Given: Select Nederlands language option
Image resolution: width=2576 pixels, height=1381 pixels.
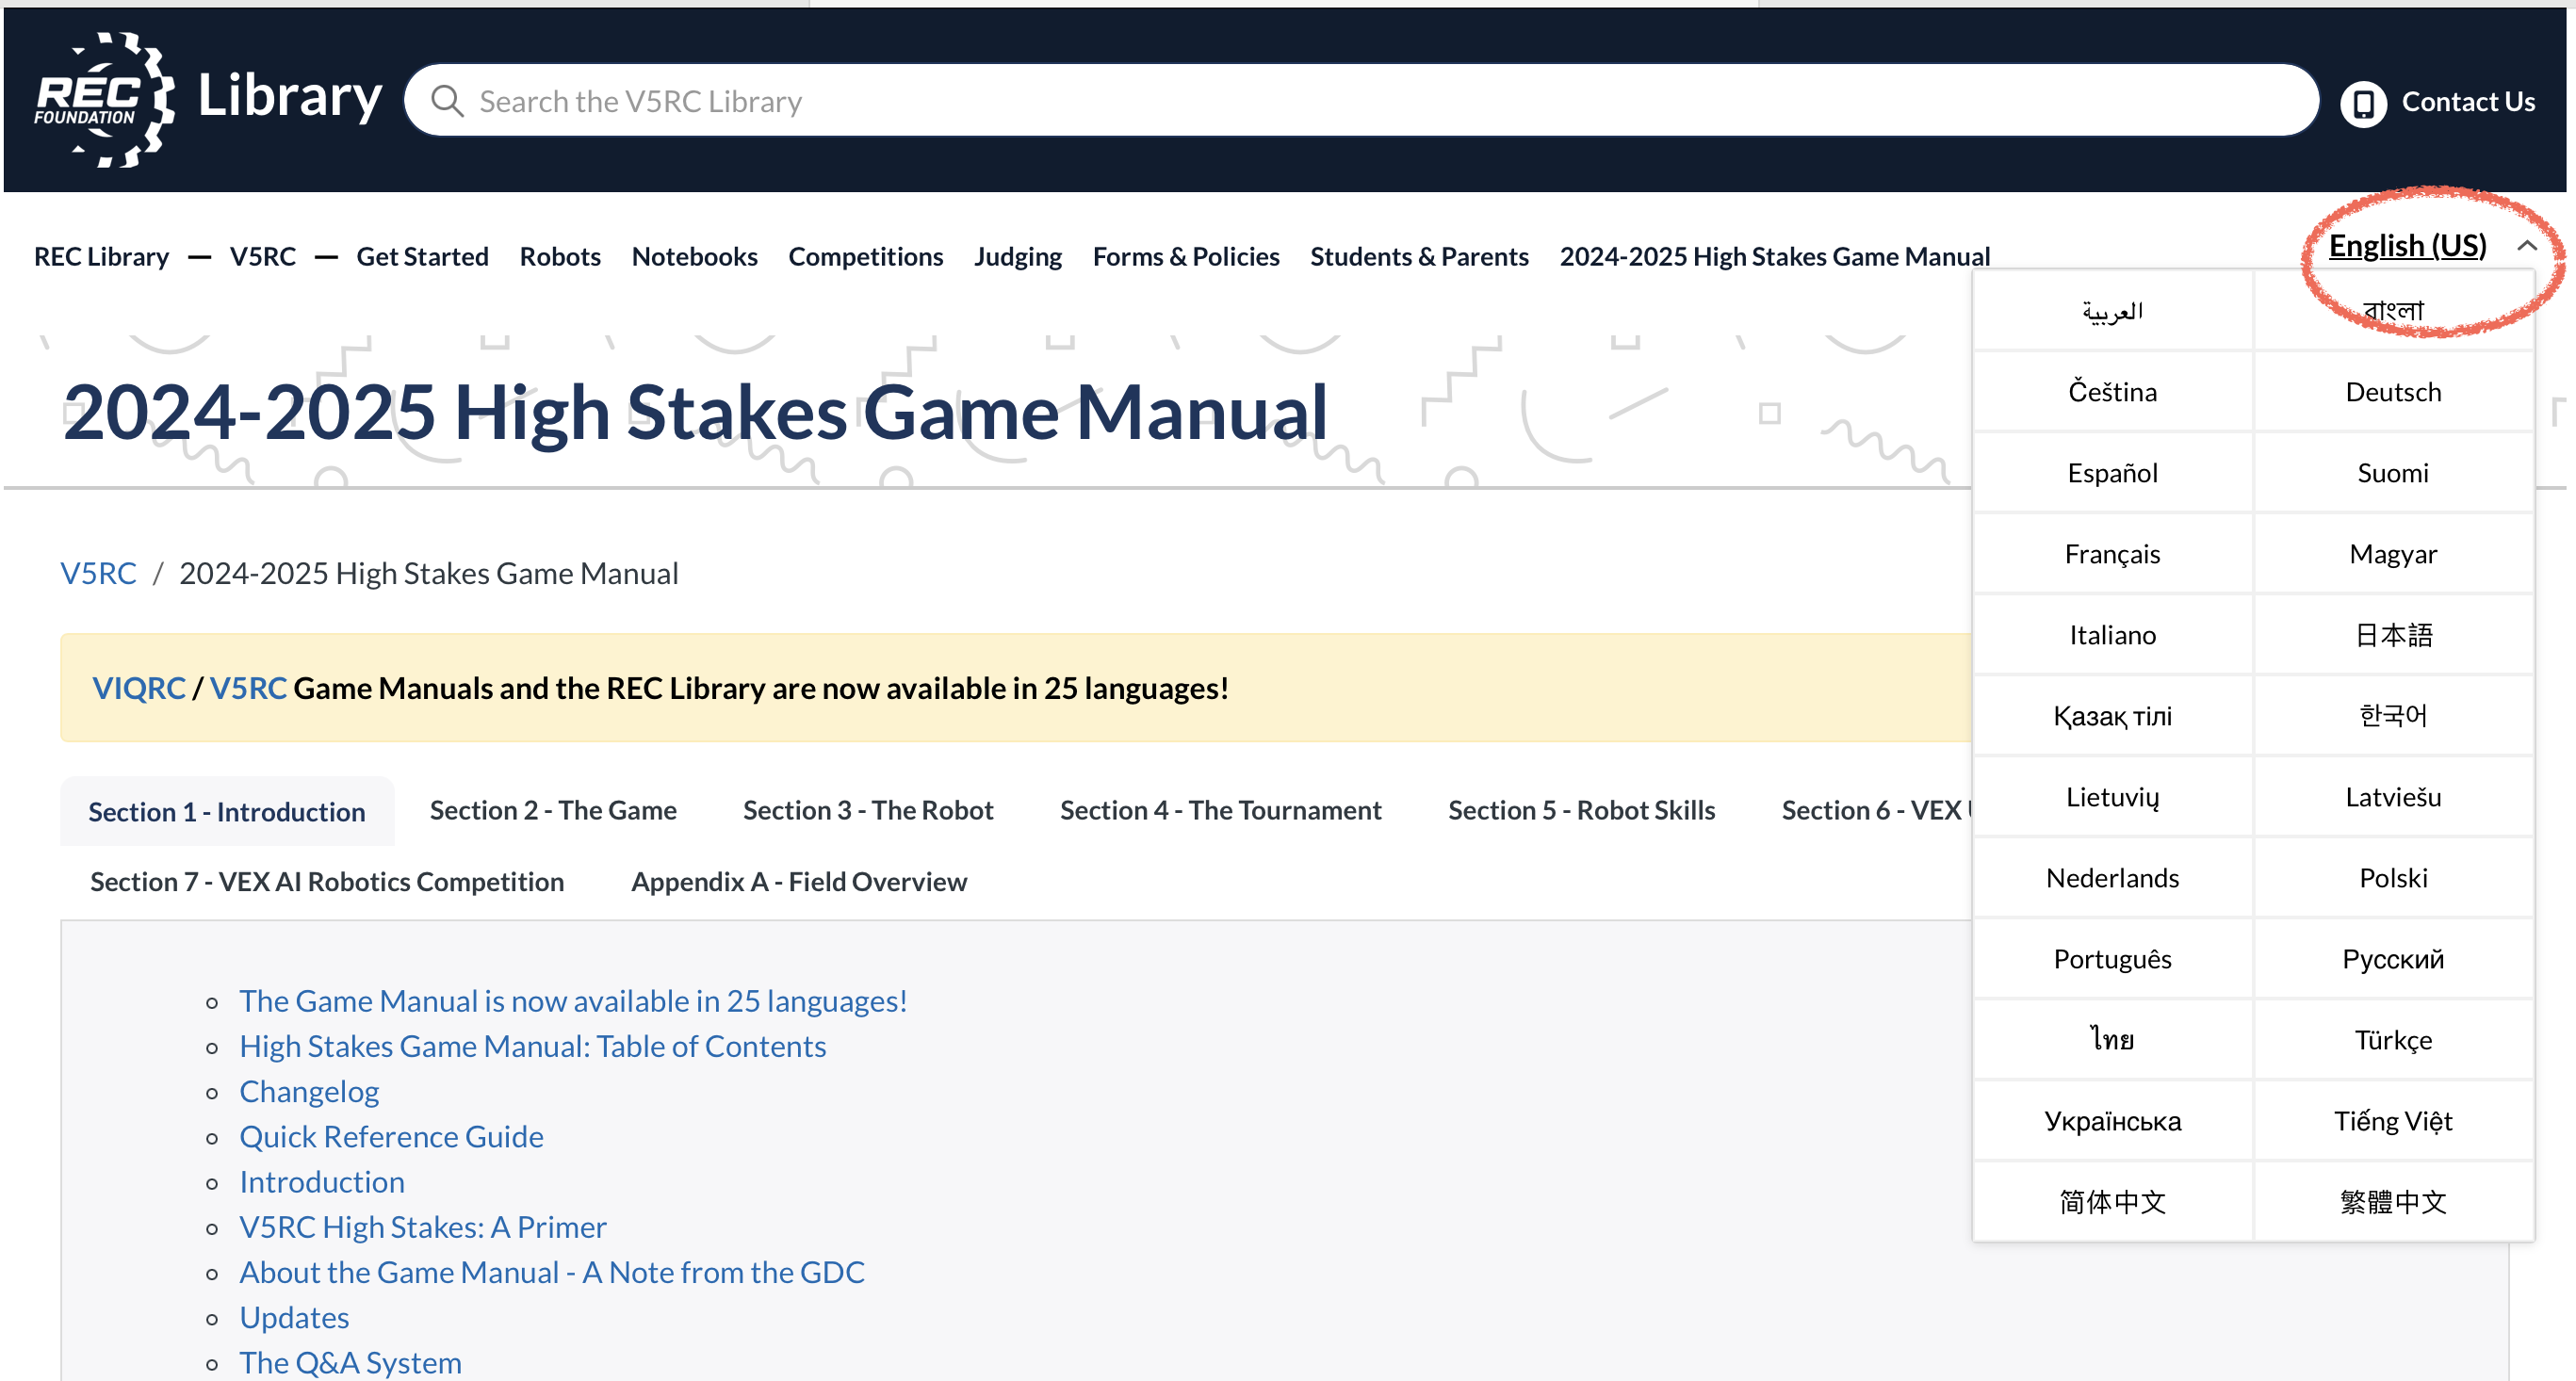Looking at the screenshot, I should (x=2112, y=878).
